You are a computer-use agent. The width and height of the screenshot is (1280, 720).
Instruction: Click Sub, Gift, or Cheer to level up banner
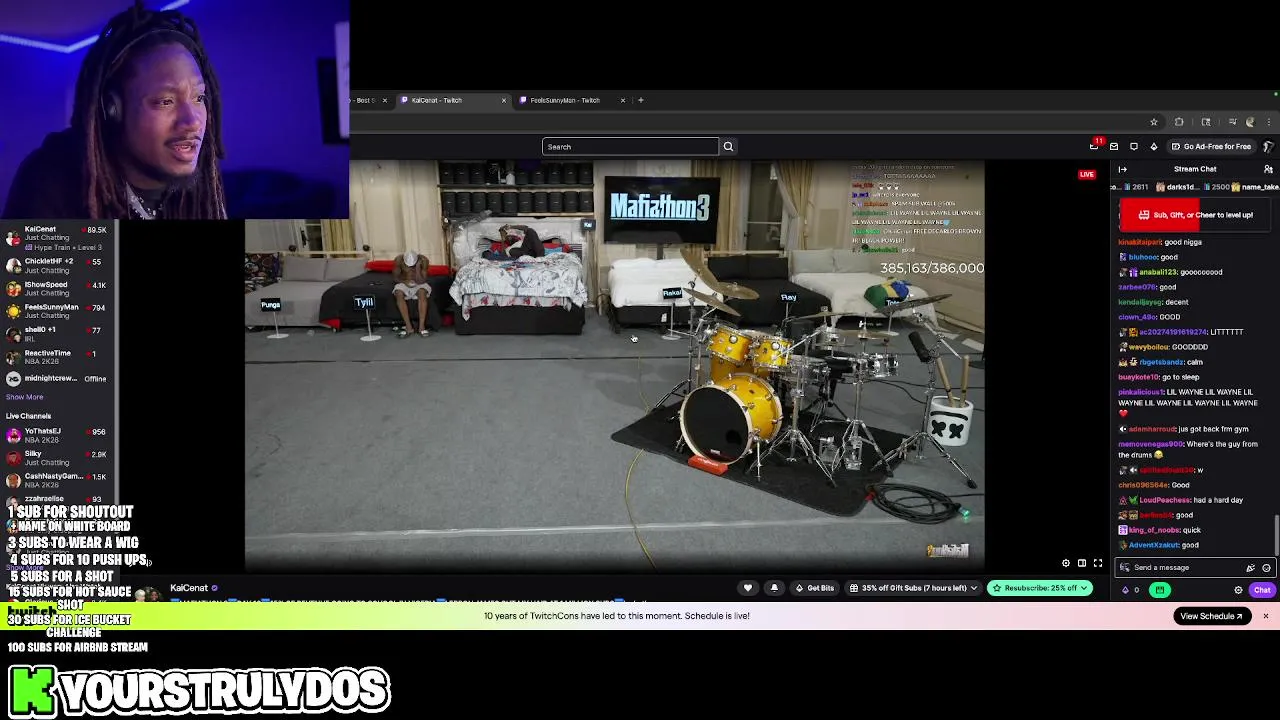pyautogui.click(x=1196, y=215)
